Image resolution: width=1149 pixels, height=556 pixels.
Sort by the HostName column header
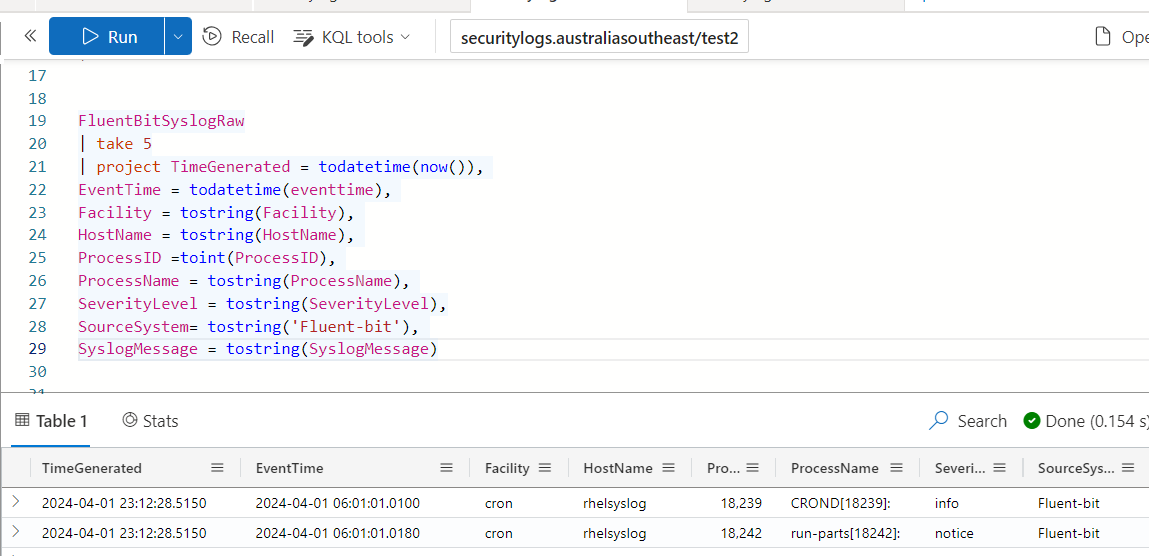point(618,468)
